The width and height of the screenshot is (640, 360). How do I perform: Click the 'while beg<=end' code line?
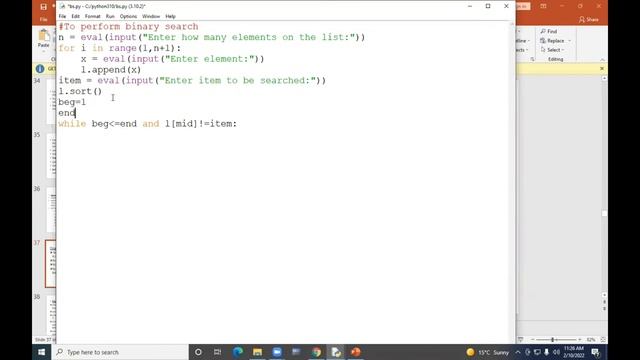coord(147,124)
